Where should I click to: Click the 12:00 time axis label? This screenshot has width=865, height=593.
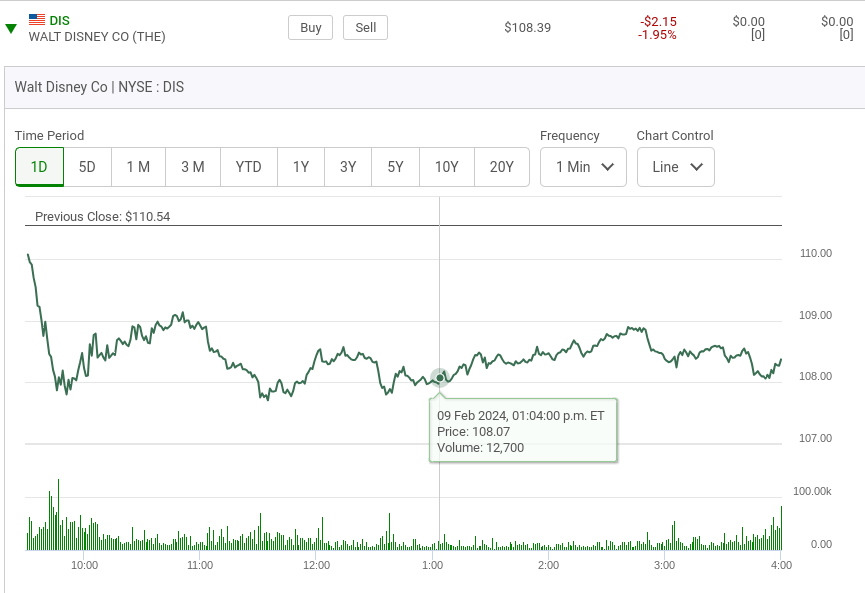coord(317,565)
